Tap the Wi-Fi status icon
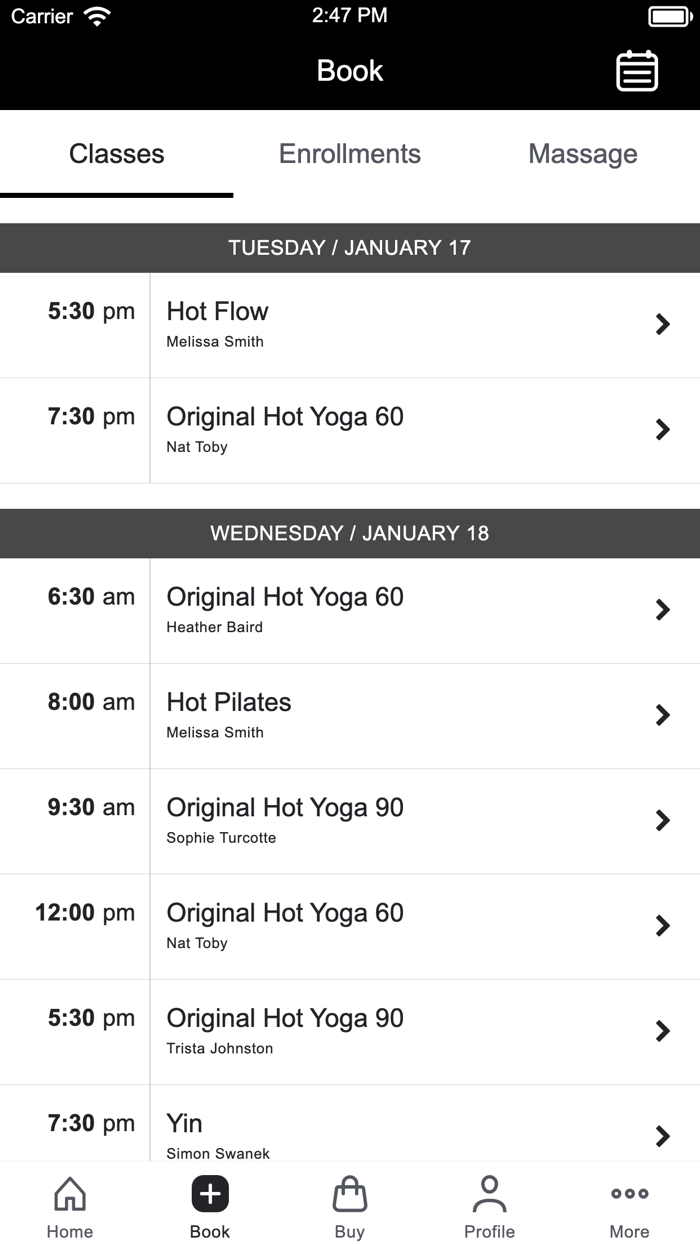The image size is (700, 1244). point(95,15)
